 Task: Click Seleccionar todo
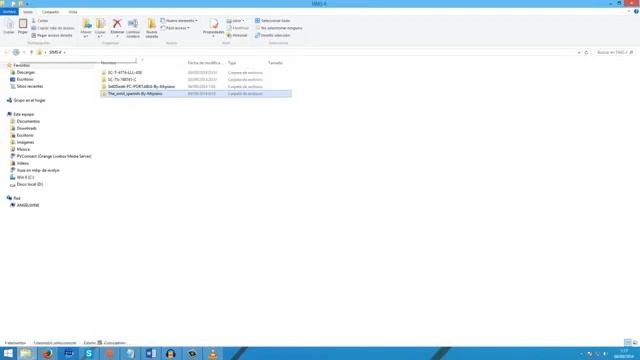pos(272,21)
